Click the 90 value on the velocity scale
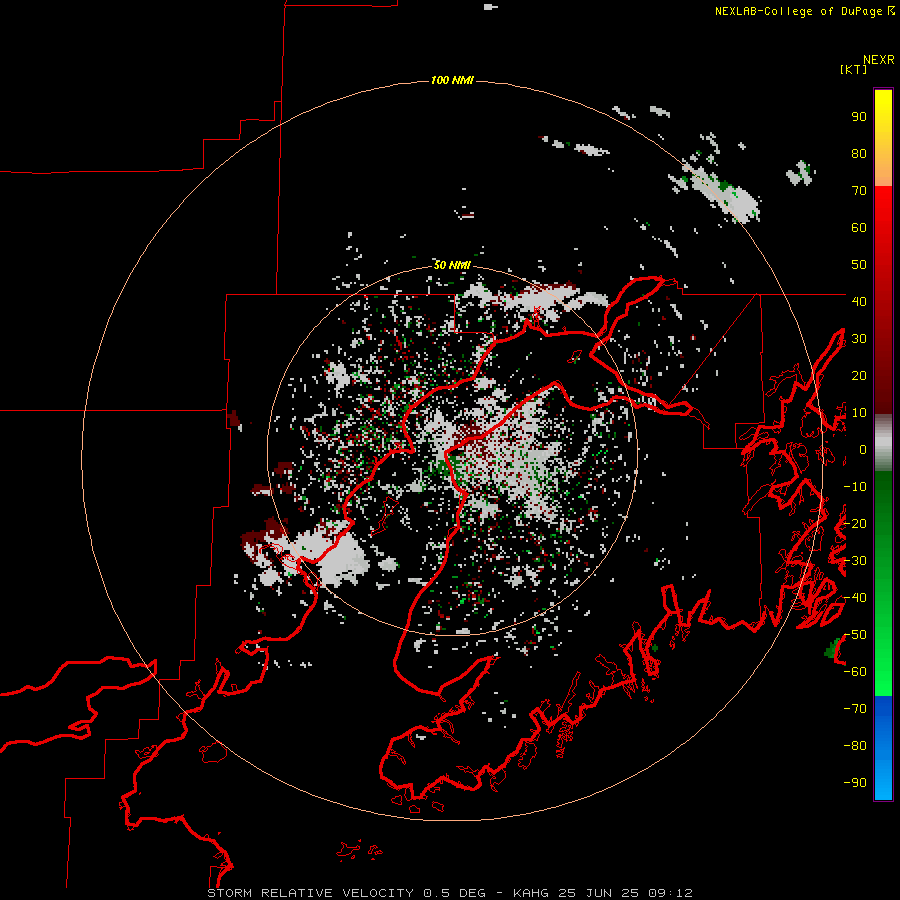The height and width of the screenshot is (900, 900). tap(859, 117)
